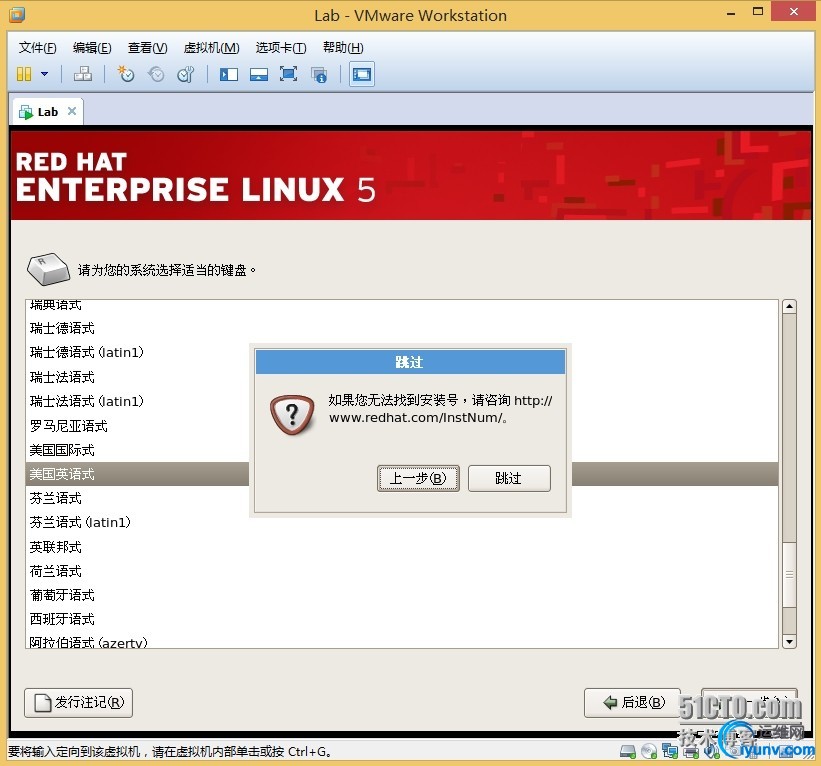The image size is (821, 766).
Task: Click the pause virtual machine toolbar icon
Action: point(24,74)
